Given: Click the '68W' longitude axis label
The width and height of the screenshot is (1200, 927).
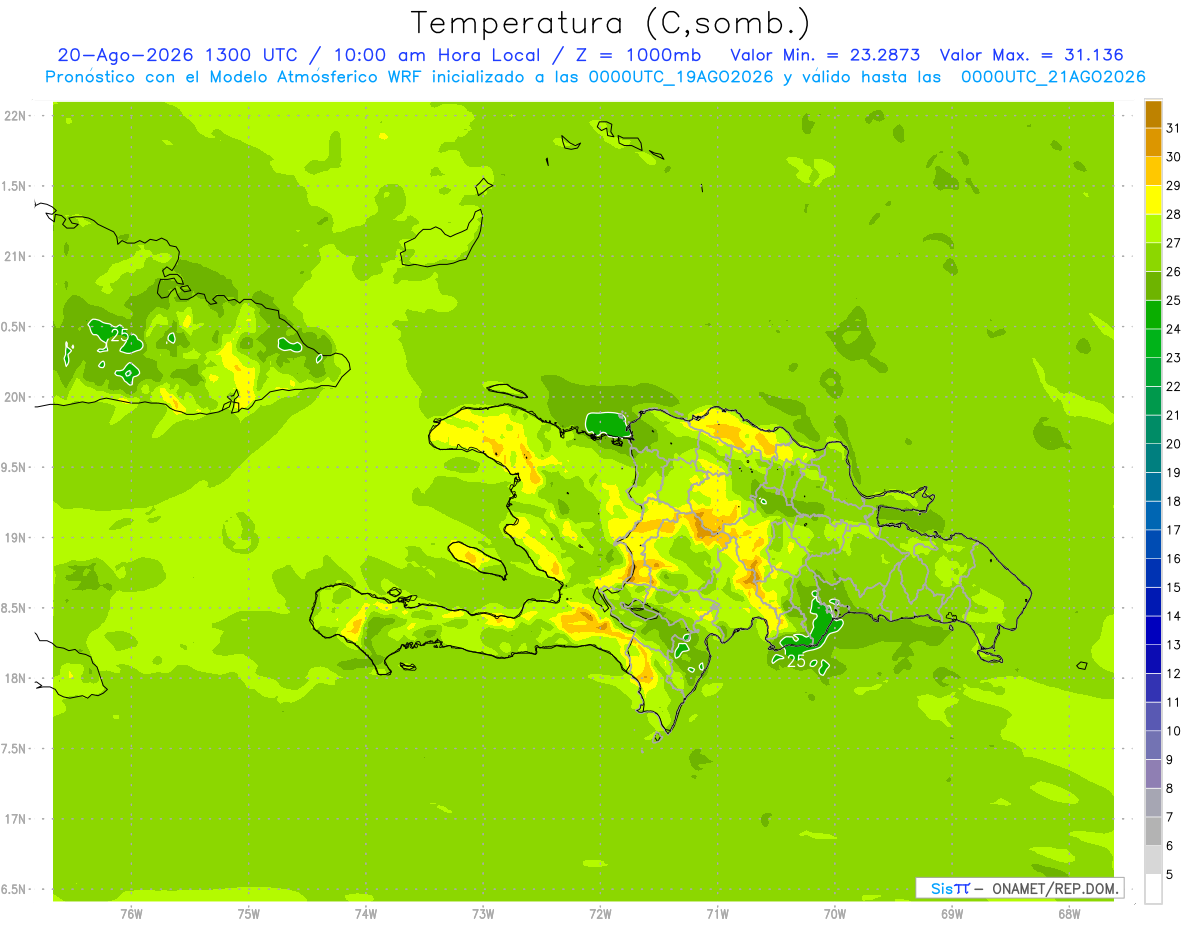Looking at the screenshot, I should 1069,913.
